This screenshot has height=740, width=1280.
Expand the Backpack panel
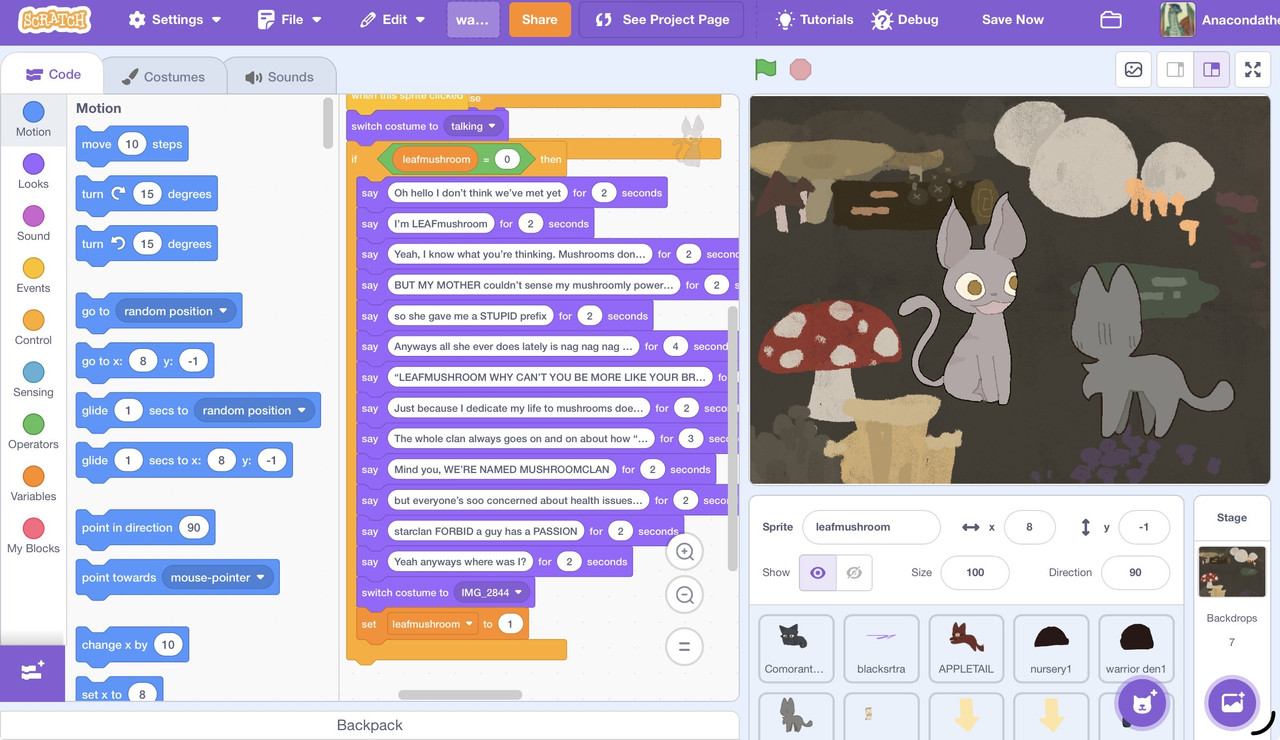click(369, 725)
